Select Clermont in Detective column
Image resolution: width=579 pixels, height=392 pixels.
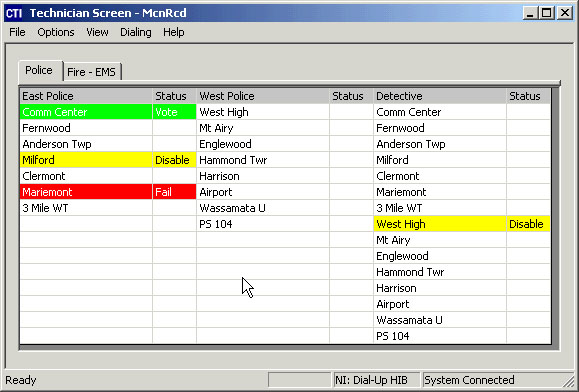click(x=440, y=176)
